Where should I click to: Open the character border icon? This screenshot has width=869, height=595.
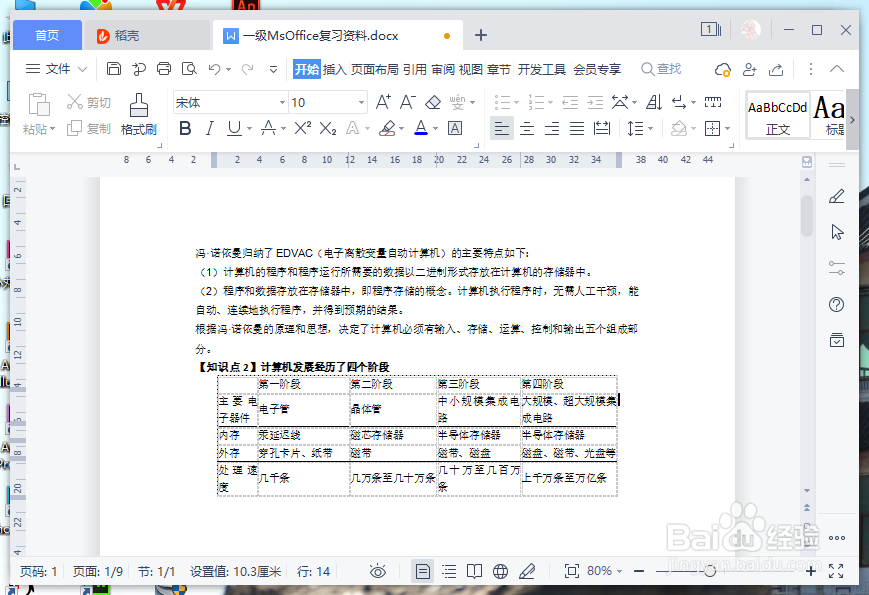(453, 127)
